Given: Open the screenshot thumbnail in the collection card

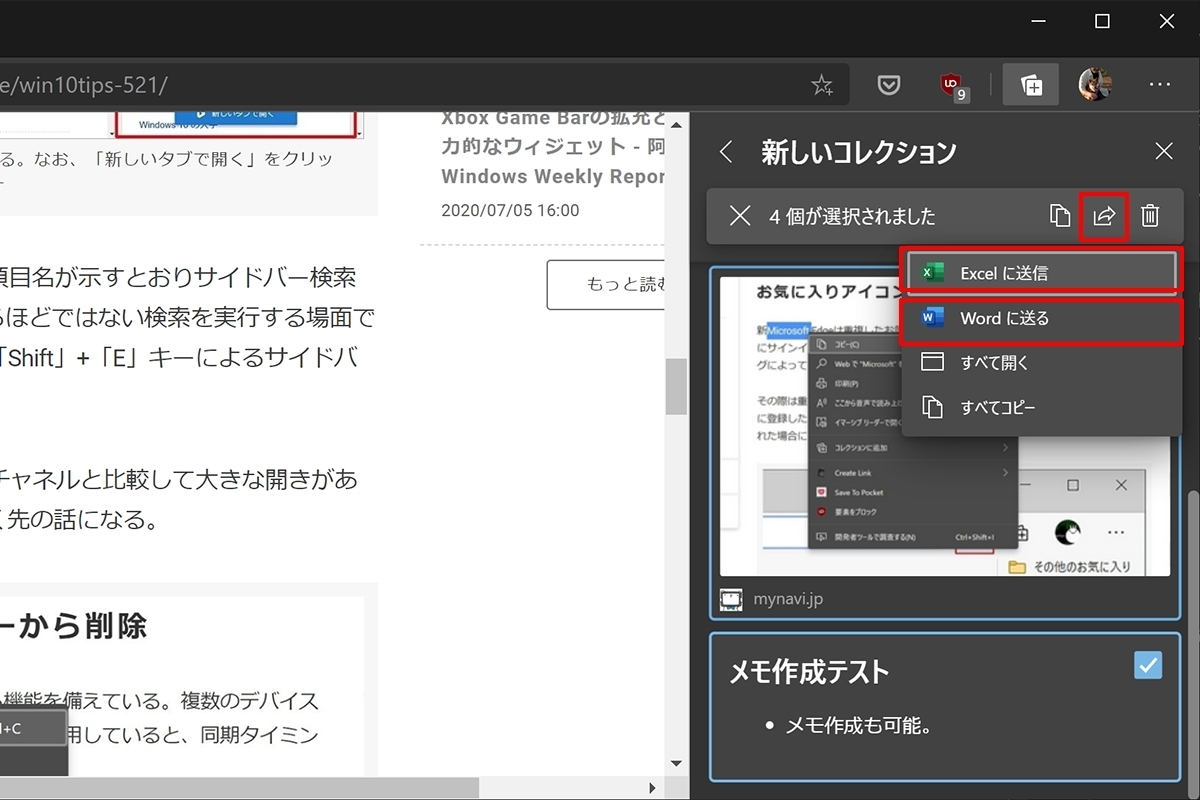Looking at the screenshot, I should pyautogui.click(x=945, y=425).
